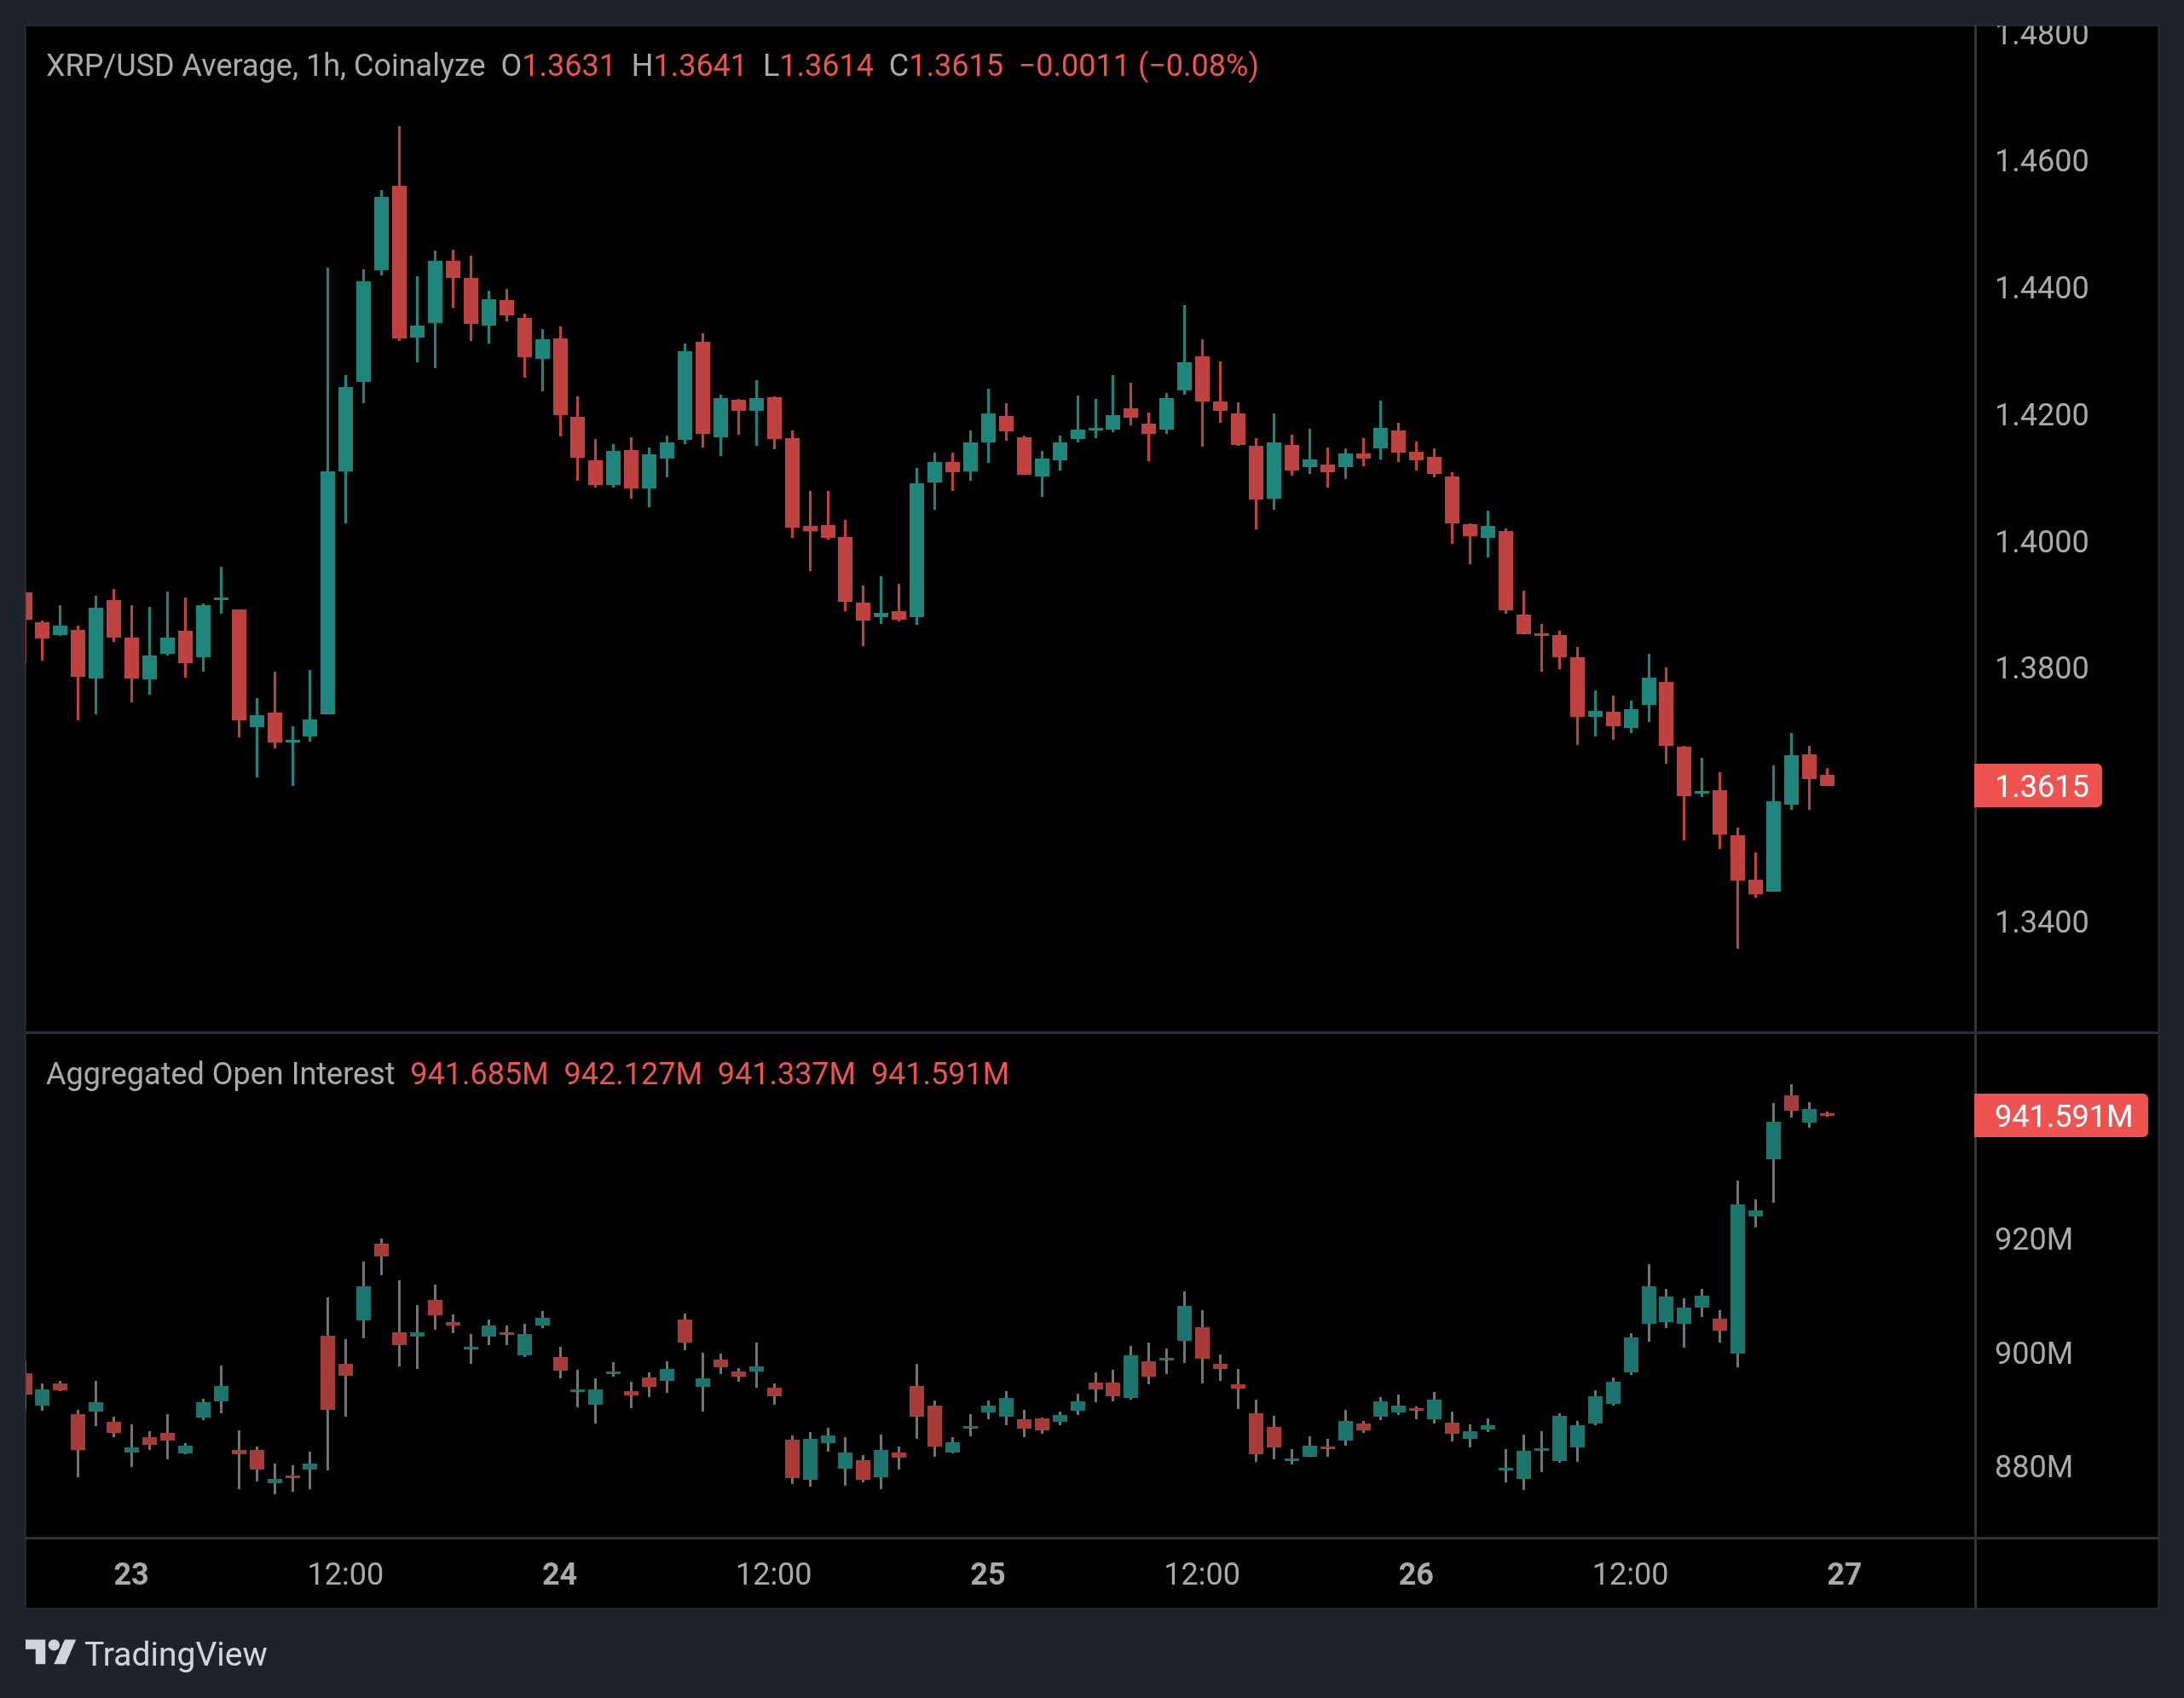Click the 27 date on the time axis

[x=1845, y=1572]
